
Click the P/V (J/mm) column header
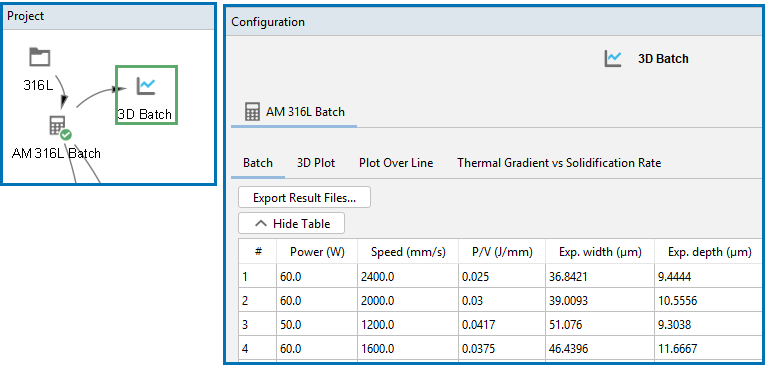click(x=502, y=252)
